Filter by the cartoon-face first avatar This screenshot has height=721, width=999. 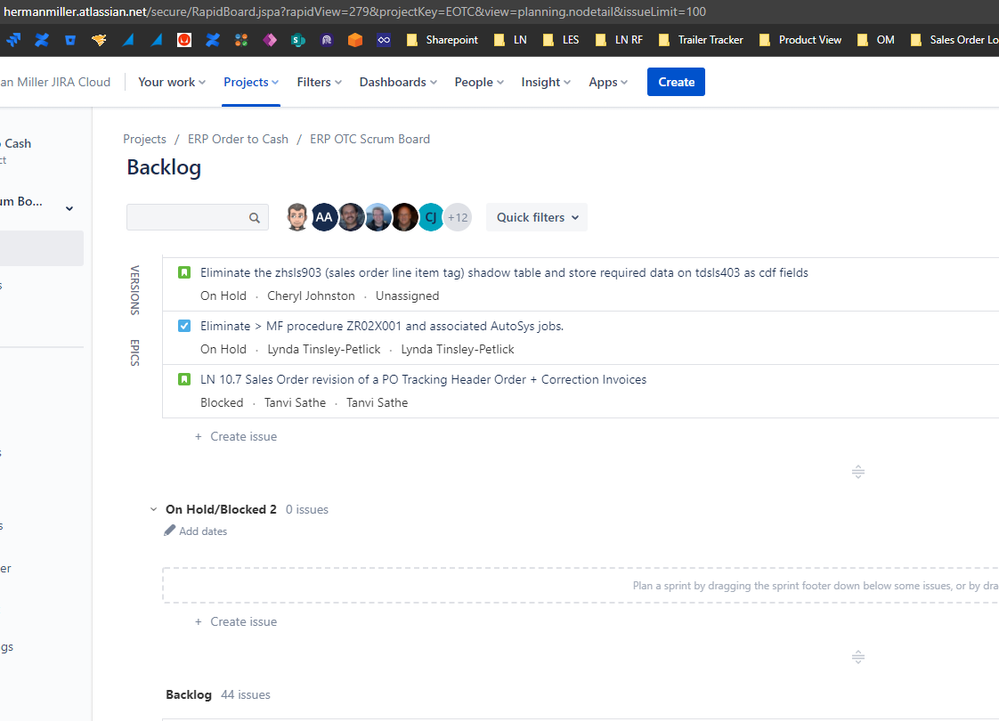(297, 217)
